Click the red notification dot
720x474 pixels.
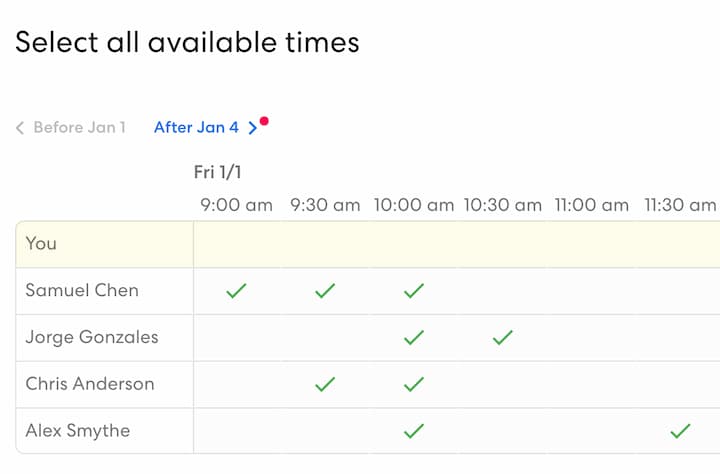pyautogui.click(x=264, y=121)
